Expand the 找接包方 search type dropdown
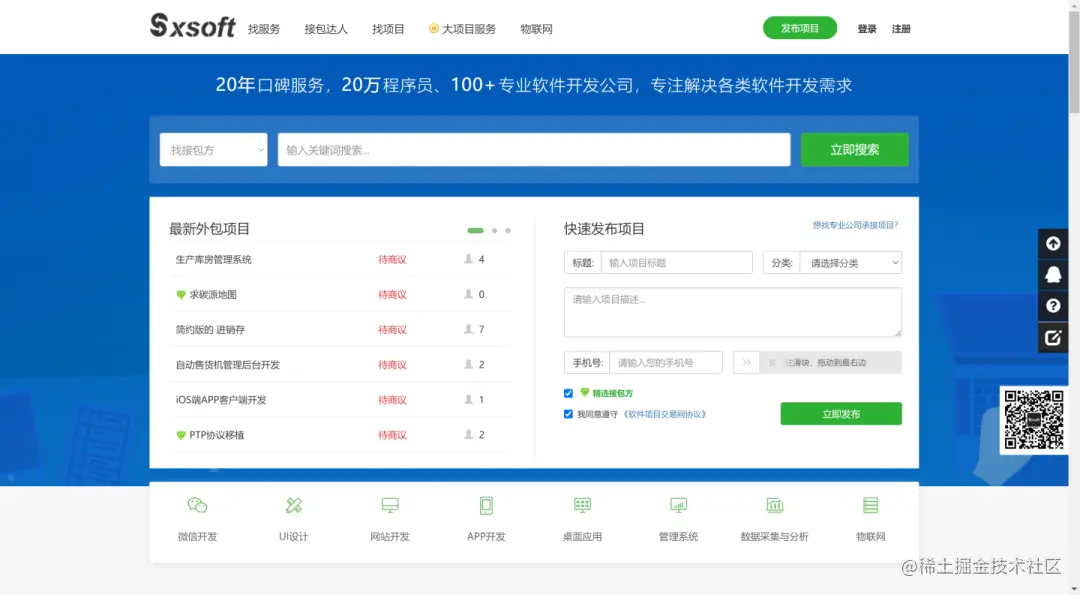1080x595 pixels. click(214, 149)
